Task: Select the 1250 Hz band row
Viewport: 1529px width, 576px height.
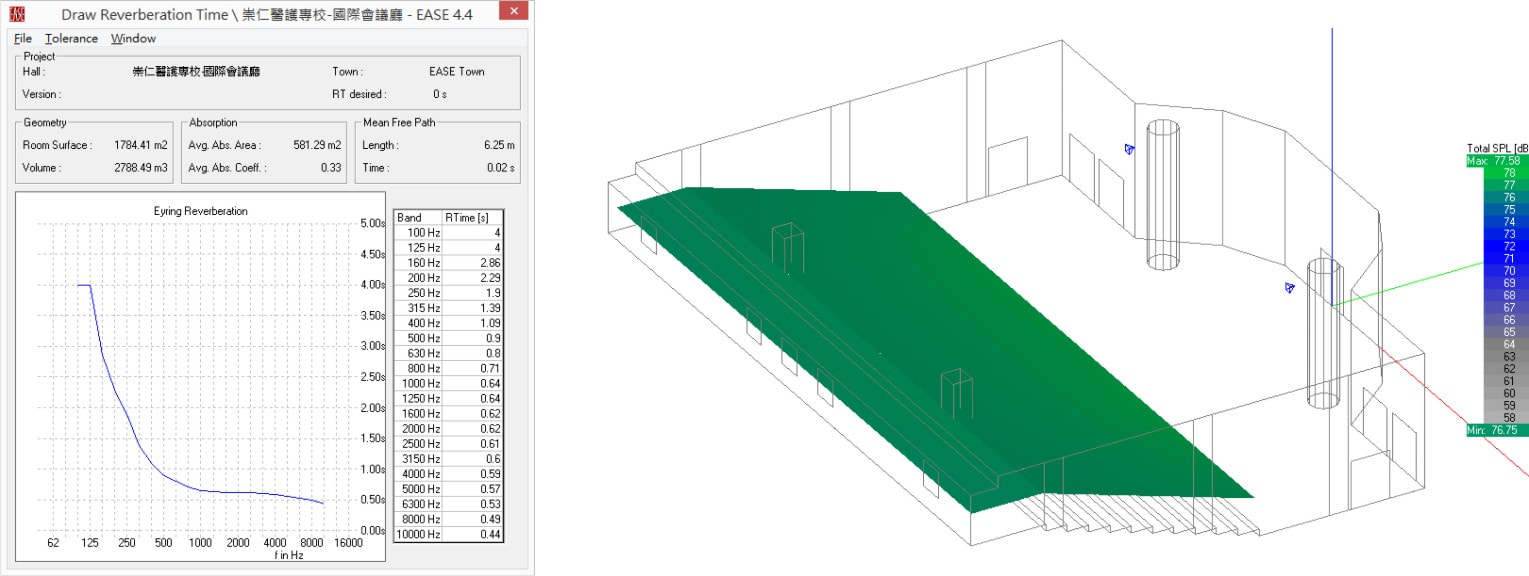Action: click(x=449, y=398)
